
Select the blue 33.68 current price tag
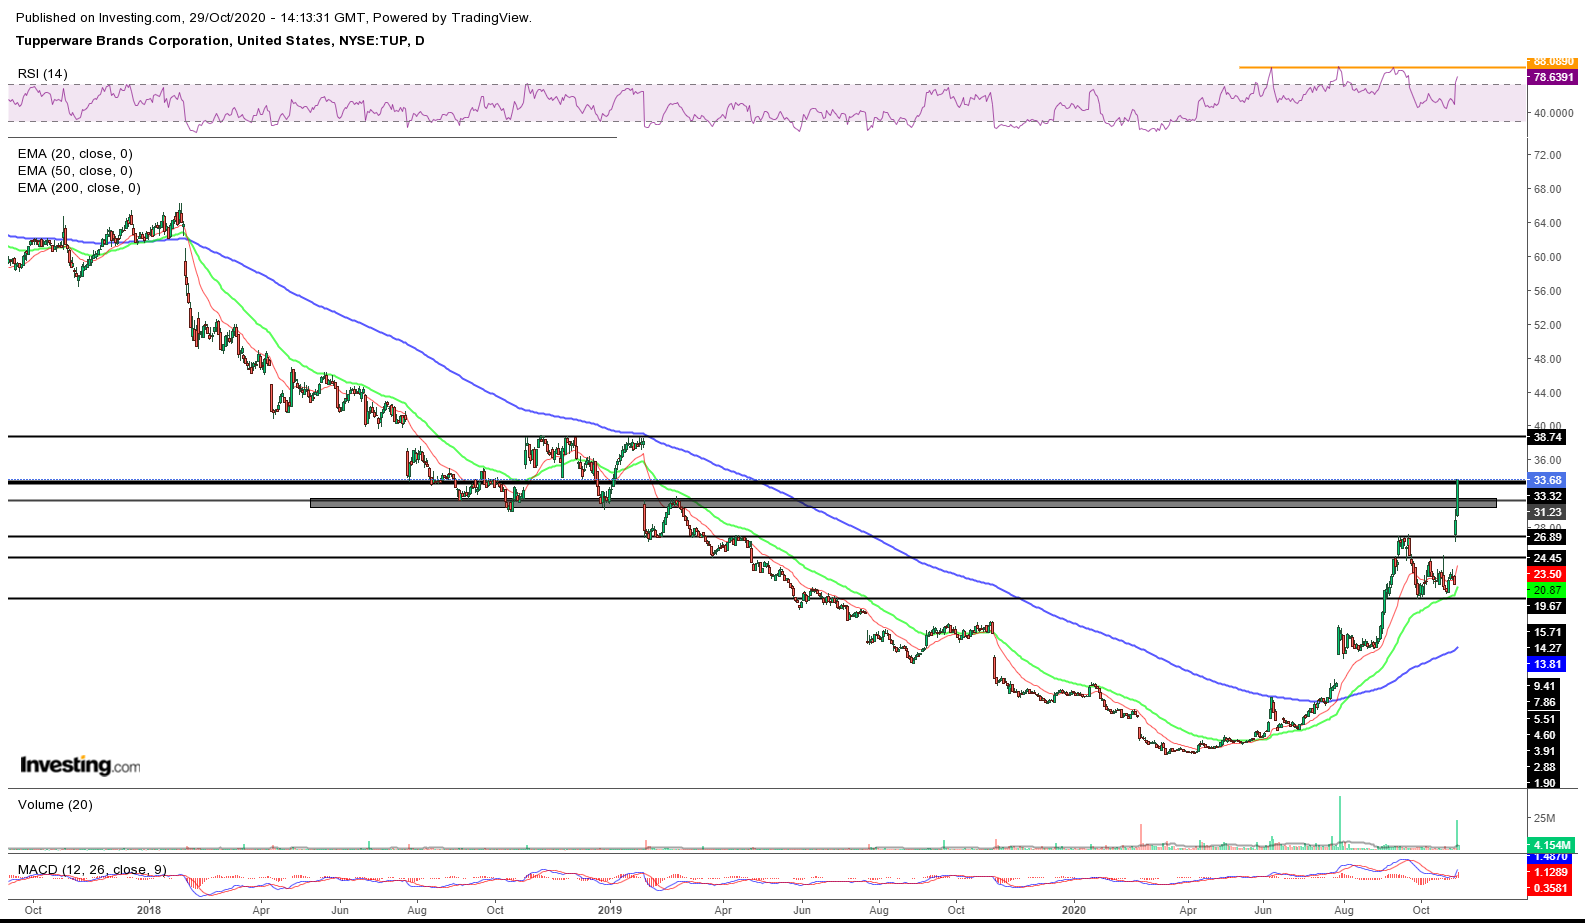click(x=1547, y=480)
